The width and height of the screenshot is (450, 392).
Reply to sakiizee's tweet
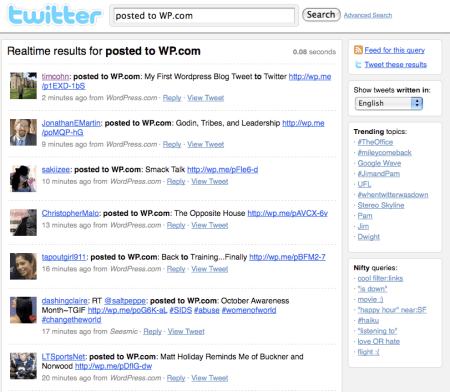(x=176, y=182)
